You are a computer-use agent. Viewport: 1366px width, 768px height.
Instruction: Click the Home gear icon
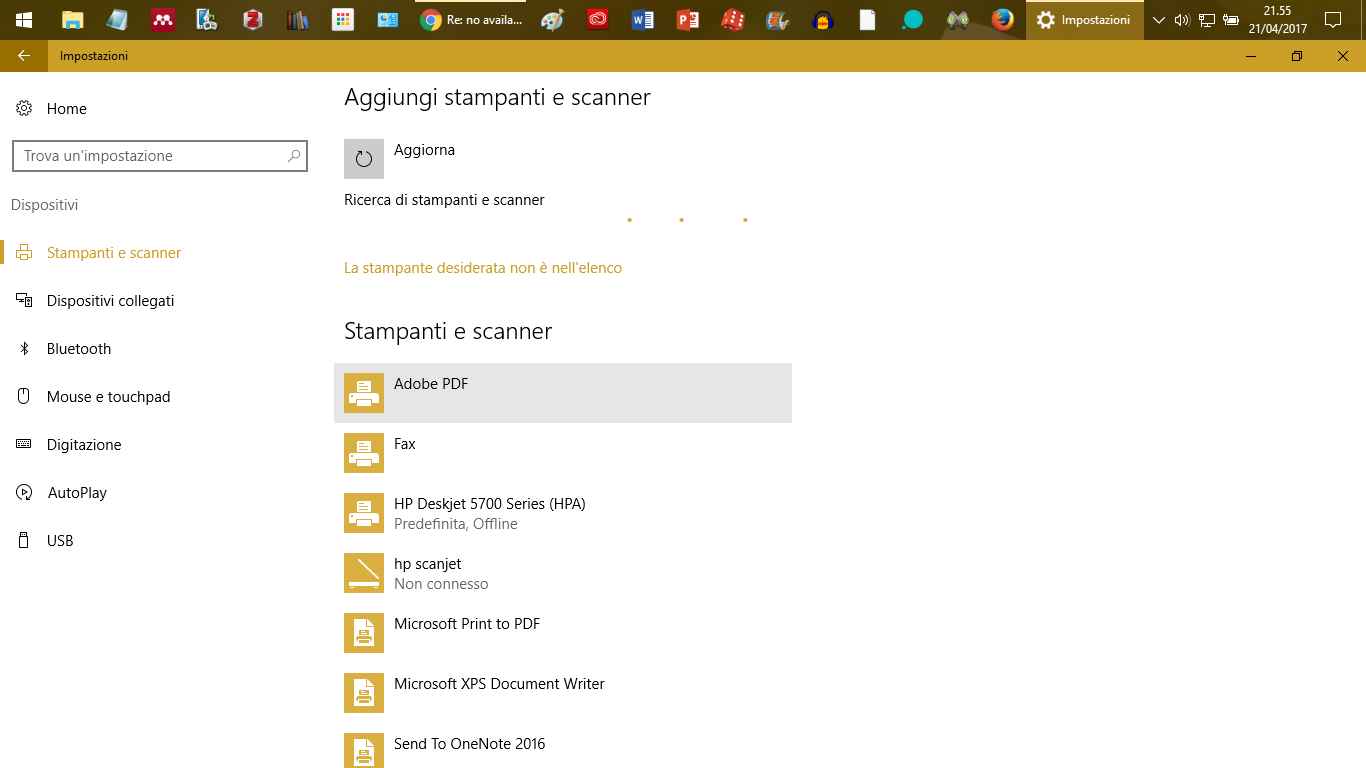(24, 108)
